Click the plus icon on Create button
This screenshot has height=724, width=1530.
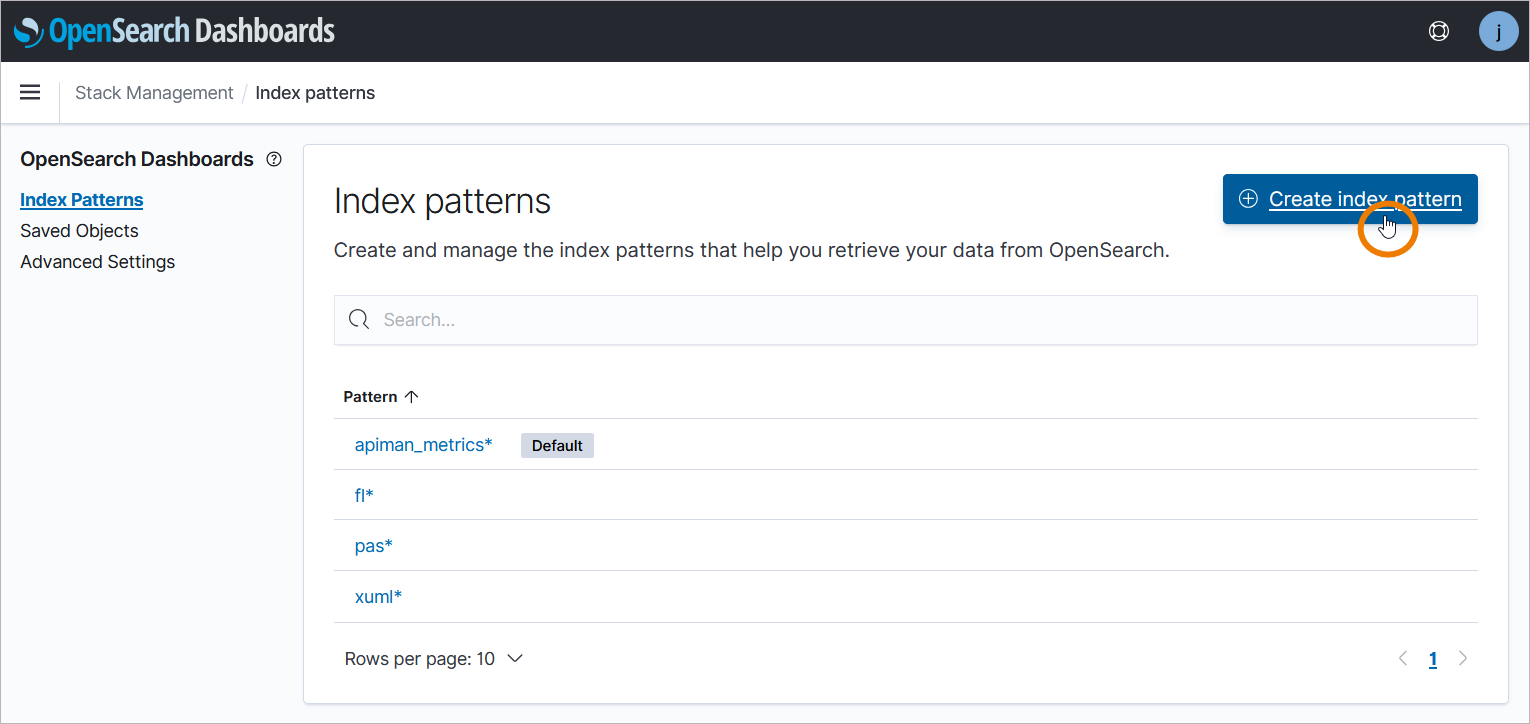pos(1248,199)
